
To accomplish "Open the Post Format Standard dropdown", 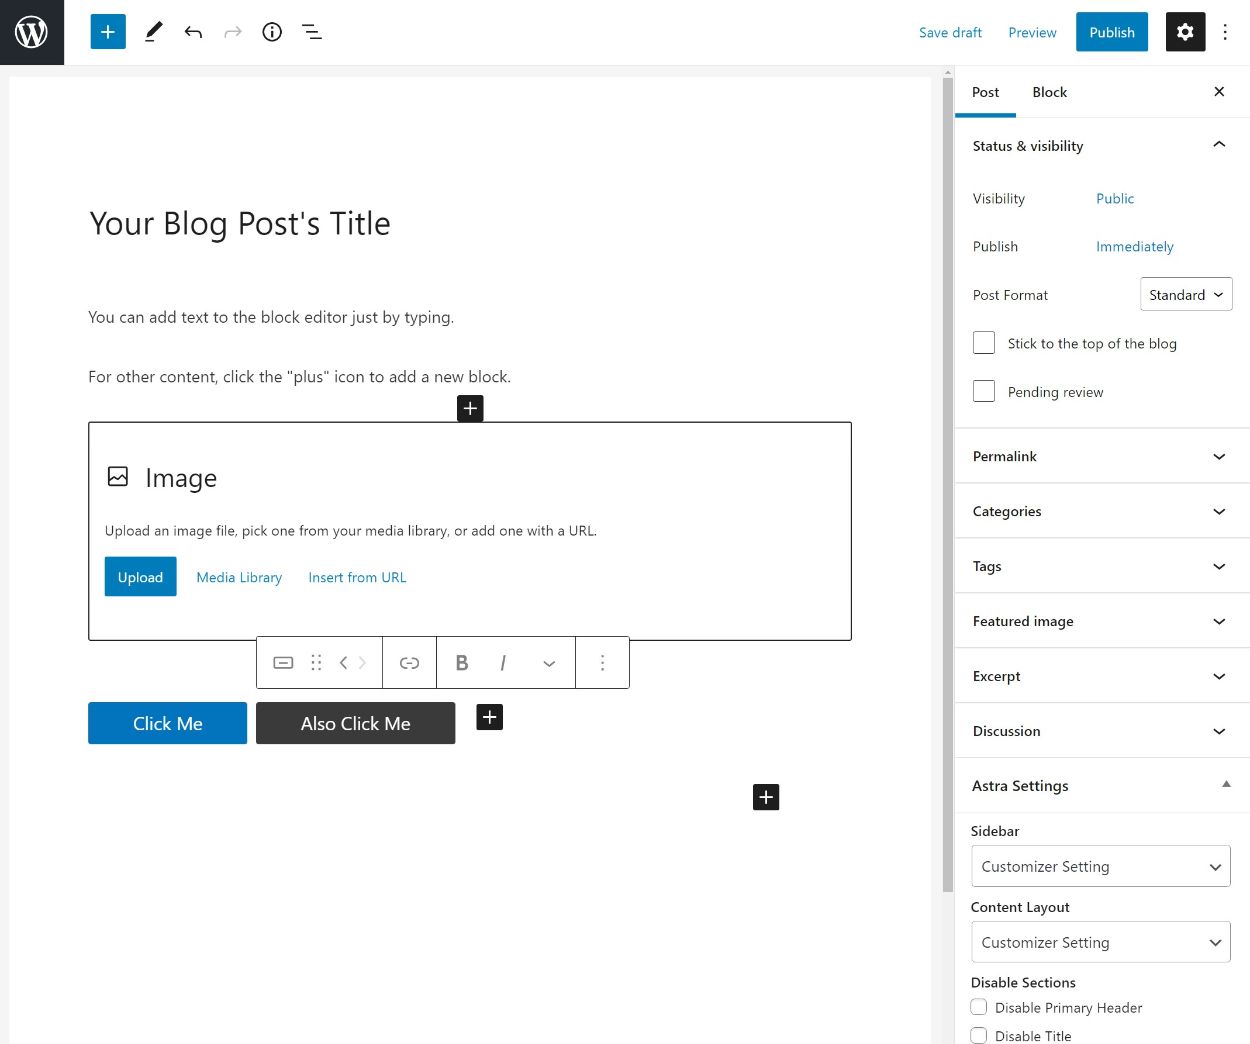I will (1186, 294).
